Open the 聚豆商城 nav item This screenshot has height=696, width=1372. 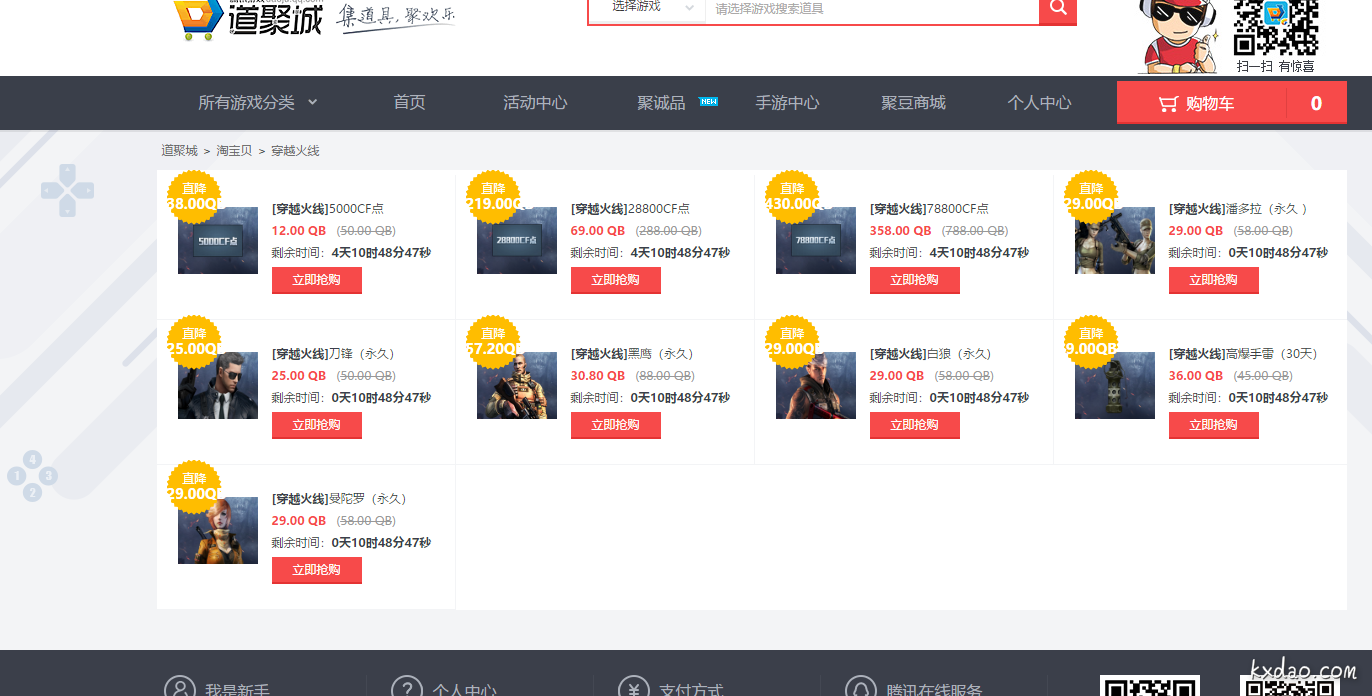point(913,103)
